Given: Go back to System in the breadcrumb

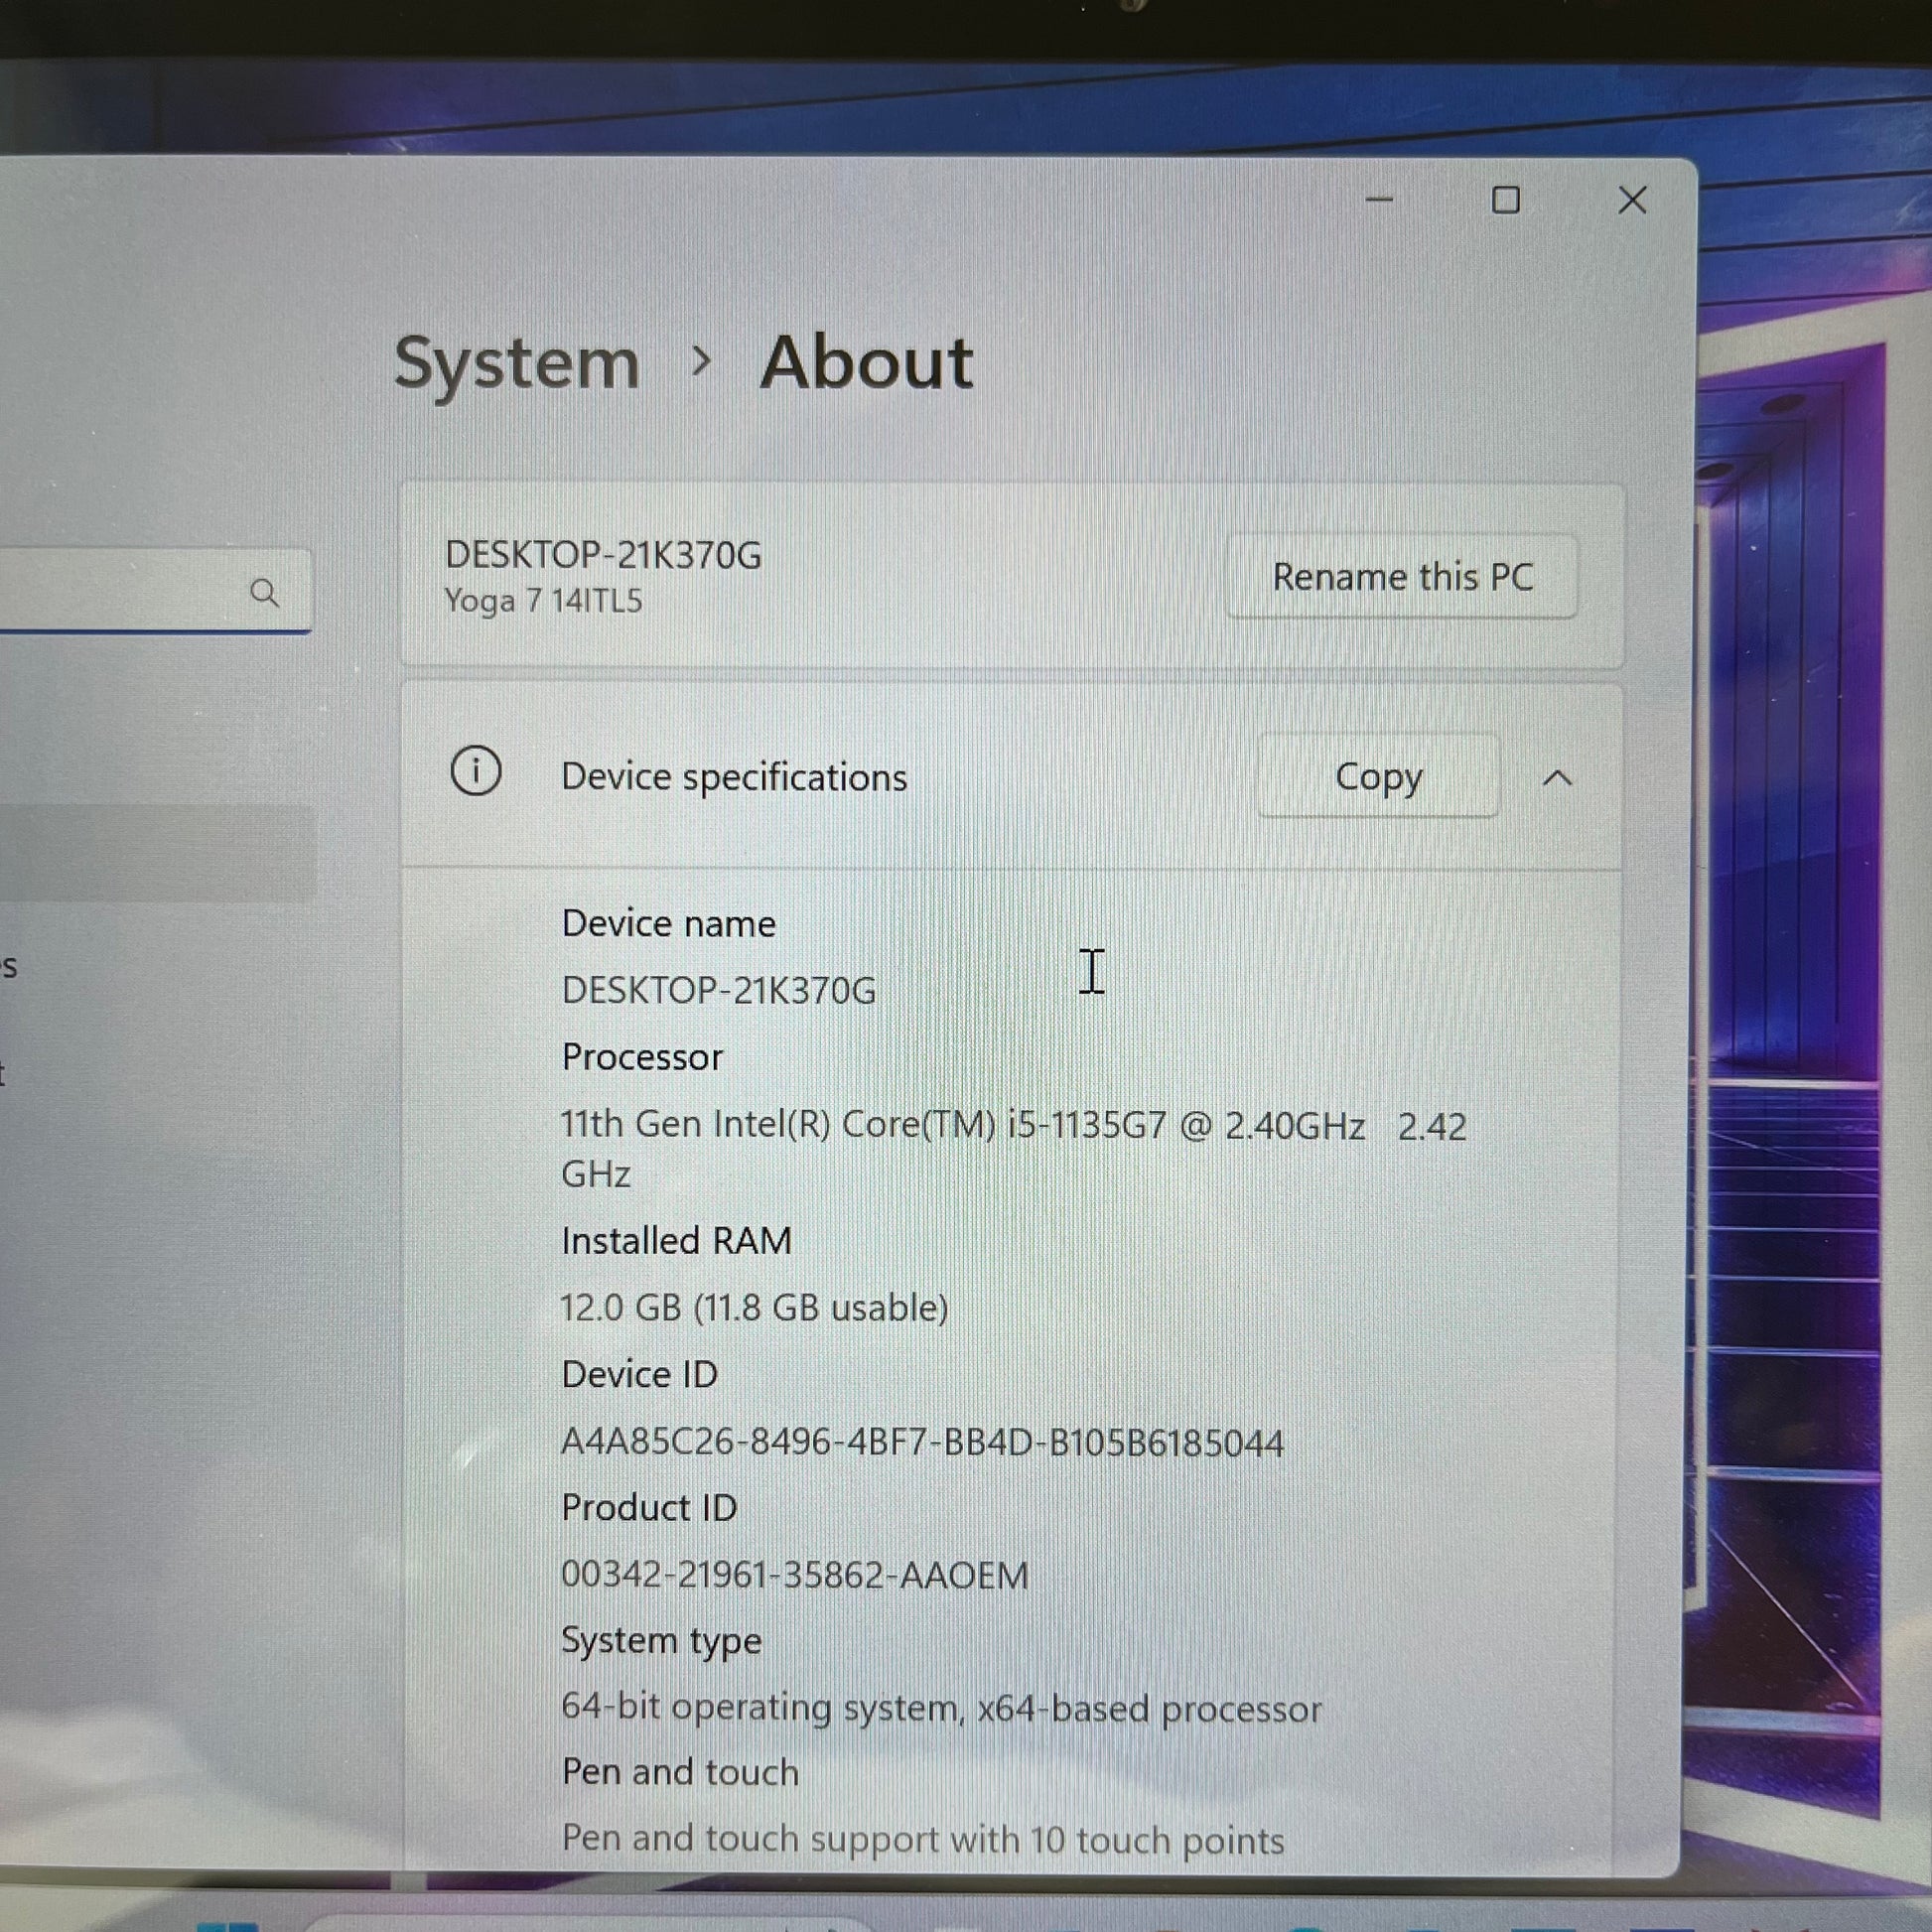Looking at the screenshot, I should pyautogui.click(x=517, y=364).
